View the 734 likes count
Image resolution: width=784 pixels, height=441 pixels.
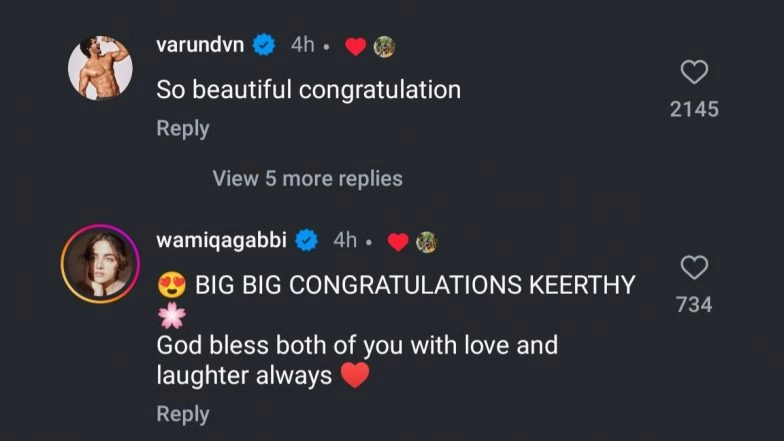694,304
